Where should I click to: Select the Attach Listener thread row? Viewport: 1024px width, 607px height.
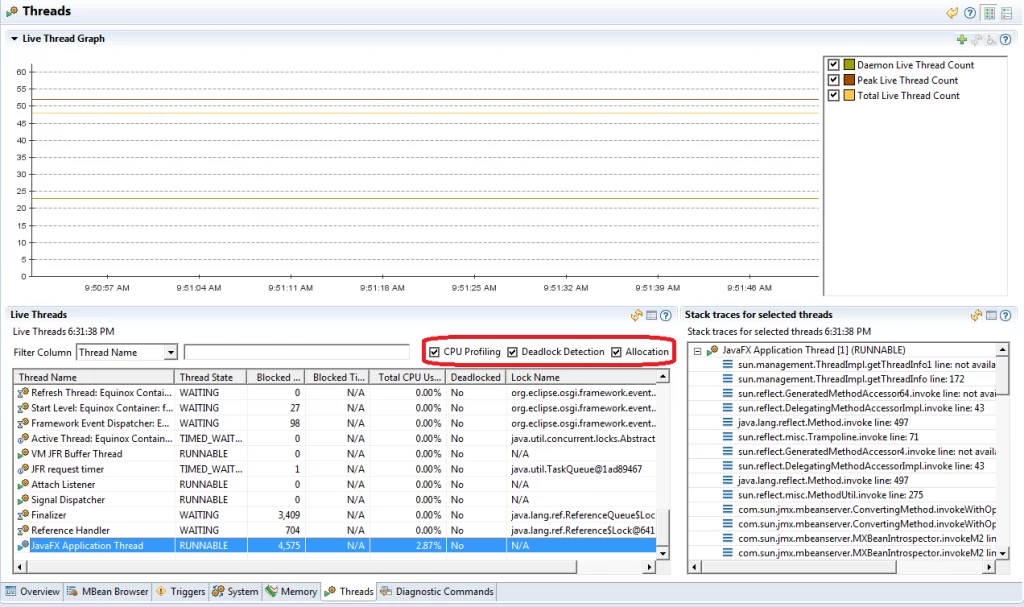tap(334, 484)
